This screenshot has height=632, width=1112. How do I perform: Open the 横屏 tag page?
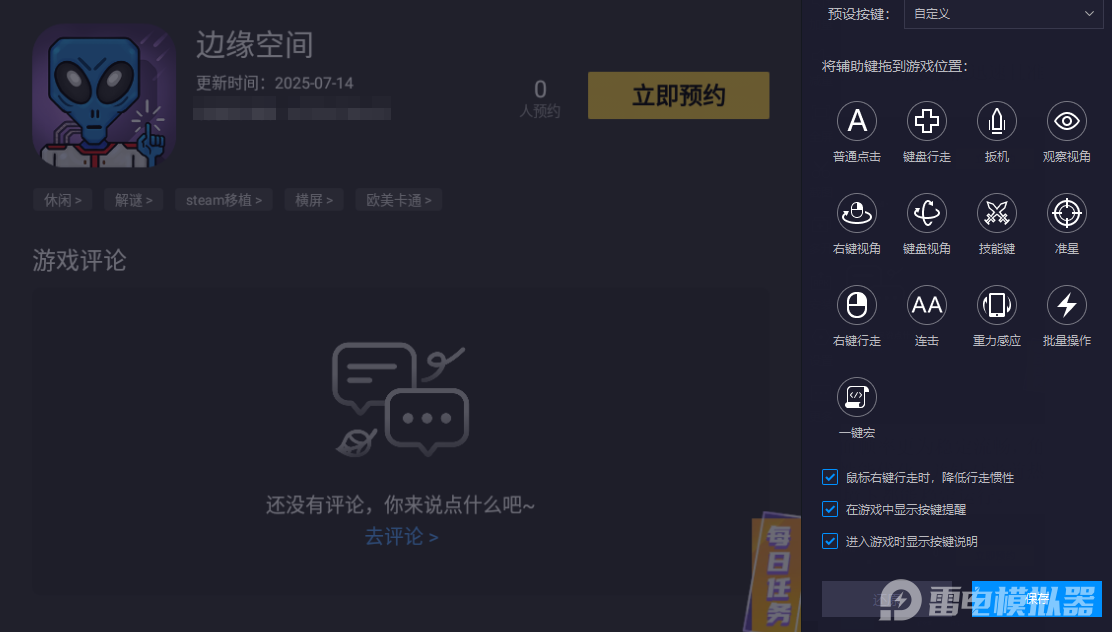(x=313, y=199)
